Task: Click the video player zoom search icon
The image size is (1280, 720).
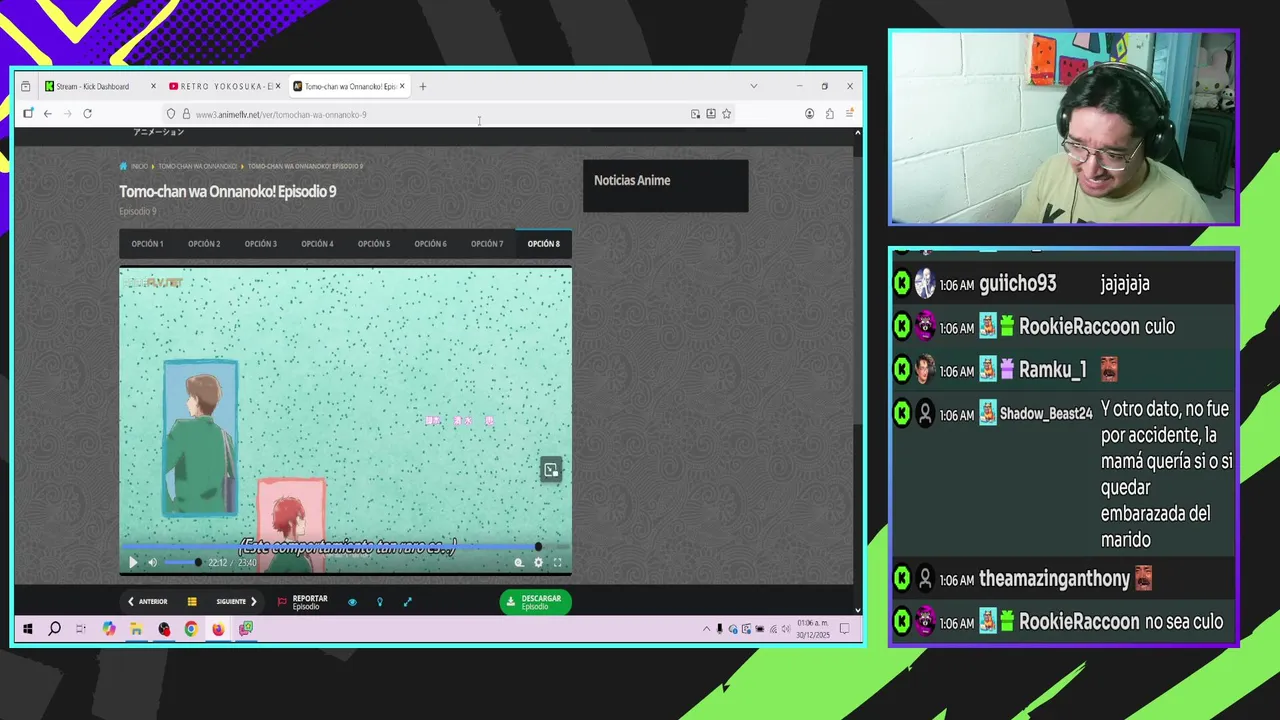Action: 519,563
